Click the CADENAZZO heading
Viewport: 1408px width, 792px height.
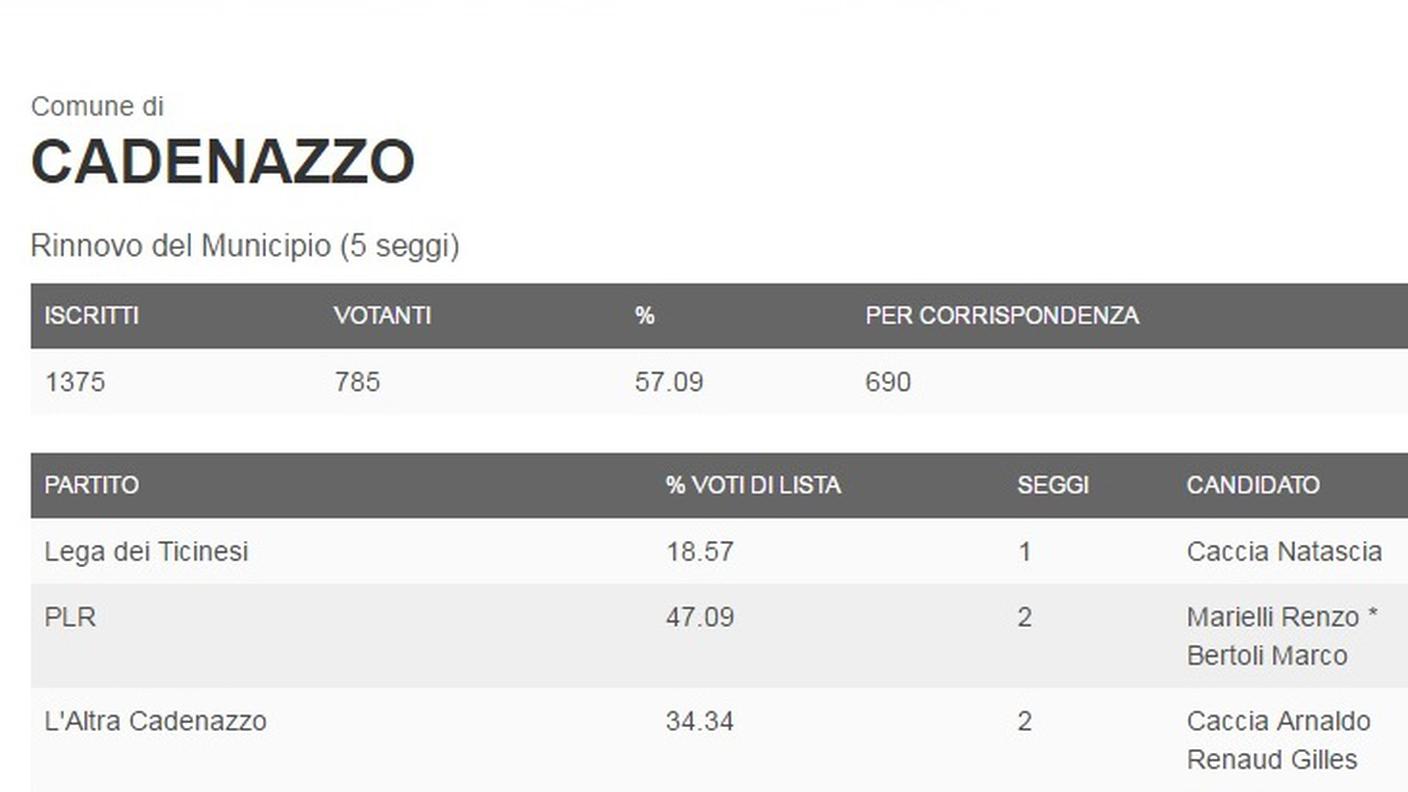tap(222, 162)
